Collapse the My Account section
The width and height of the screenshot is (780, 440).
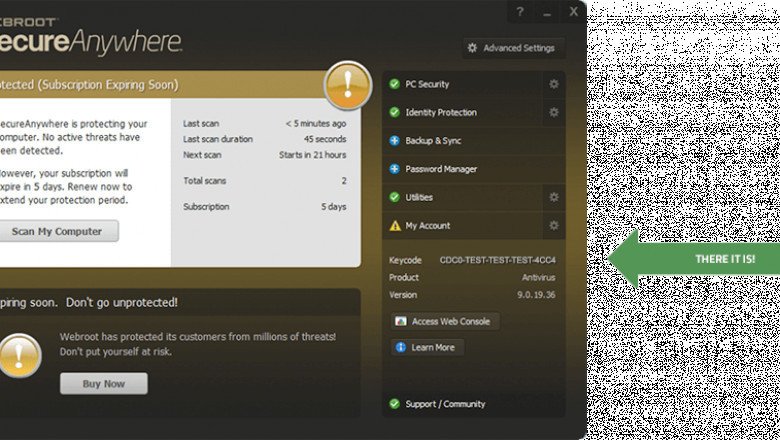point(462,226)
